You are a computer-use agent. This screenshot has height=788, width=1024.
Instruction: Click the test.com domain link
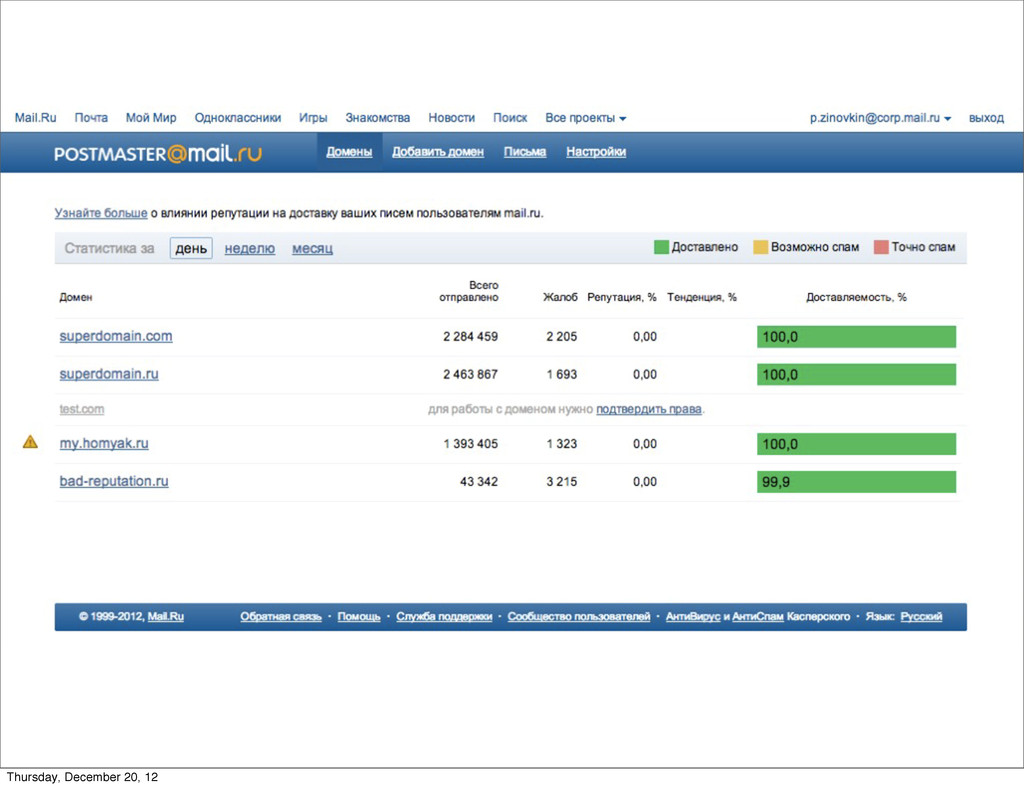point(82,409)
